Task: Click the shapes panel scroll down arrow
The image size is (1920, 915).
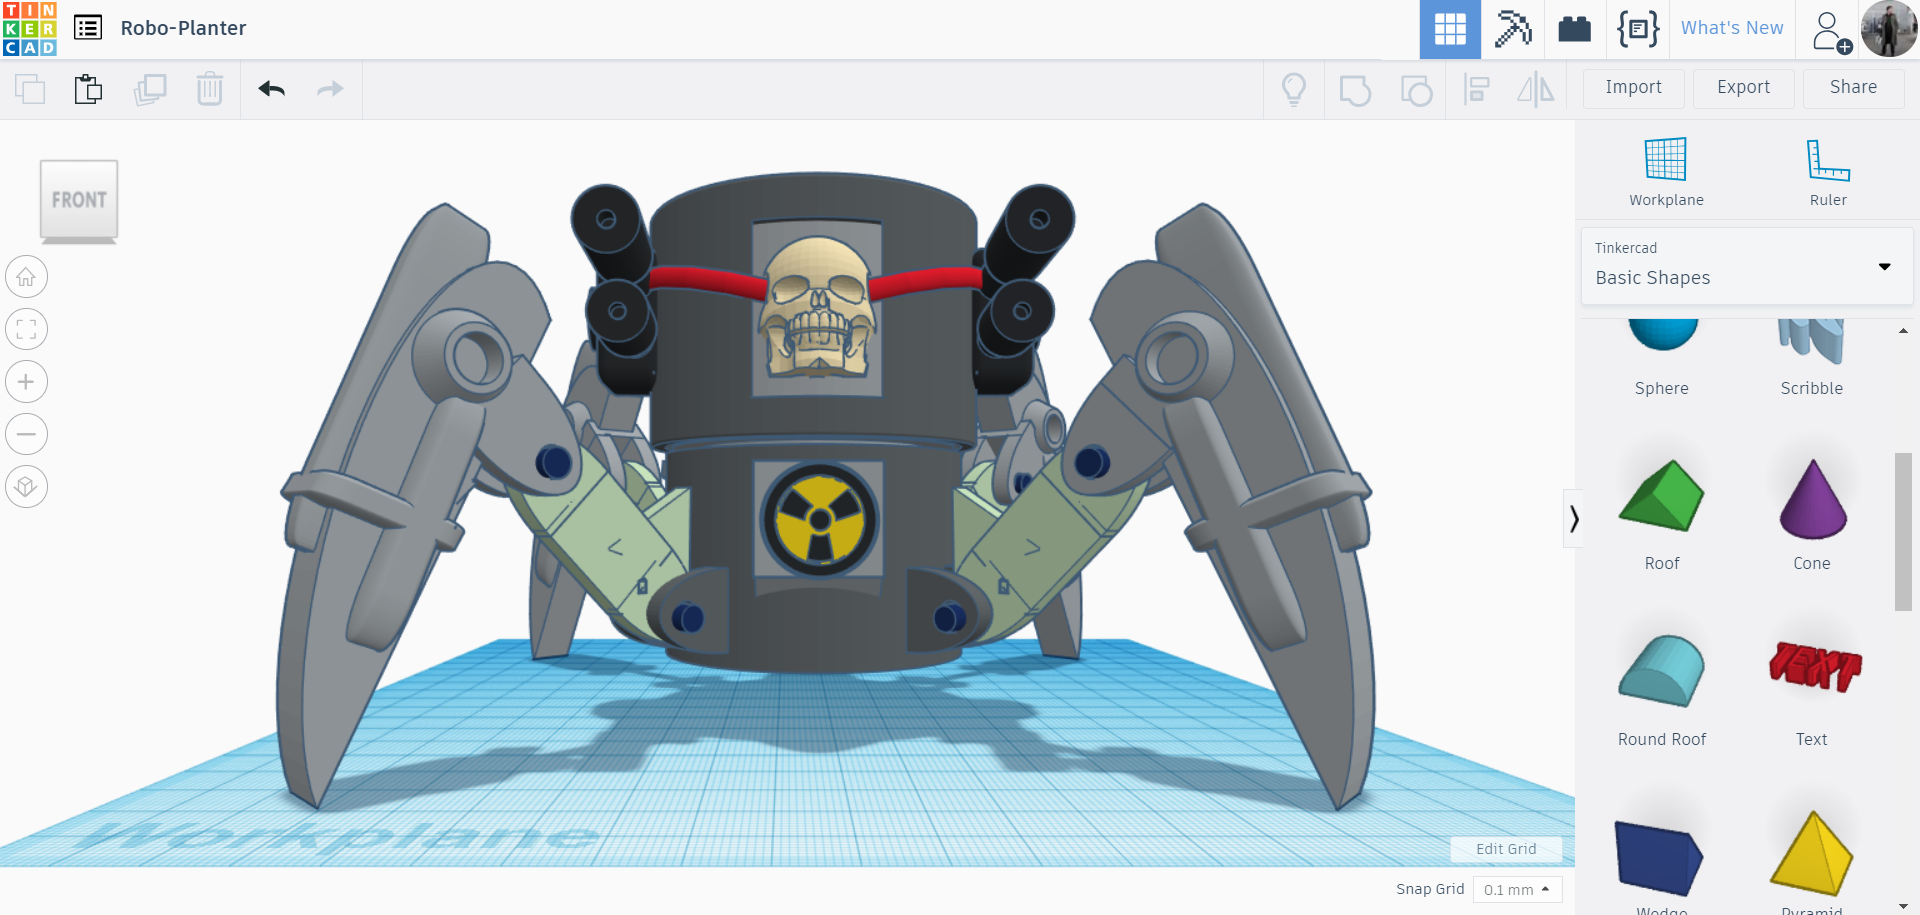Action: click(x=1903, y=906)
